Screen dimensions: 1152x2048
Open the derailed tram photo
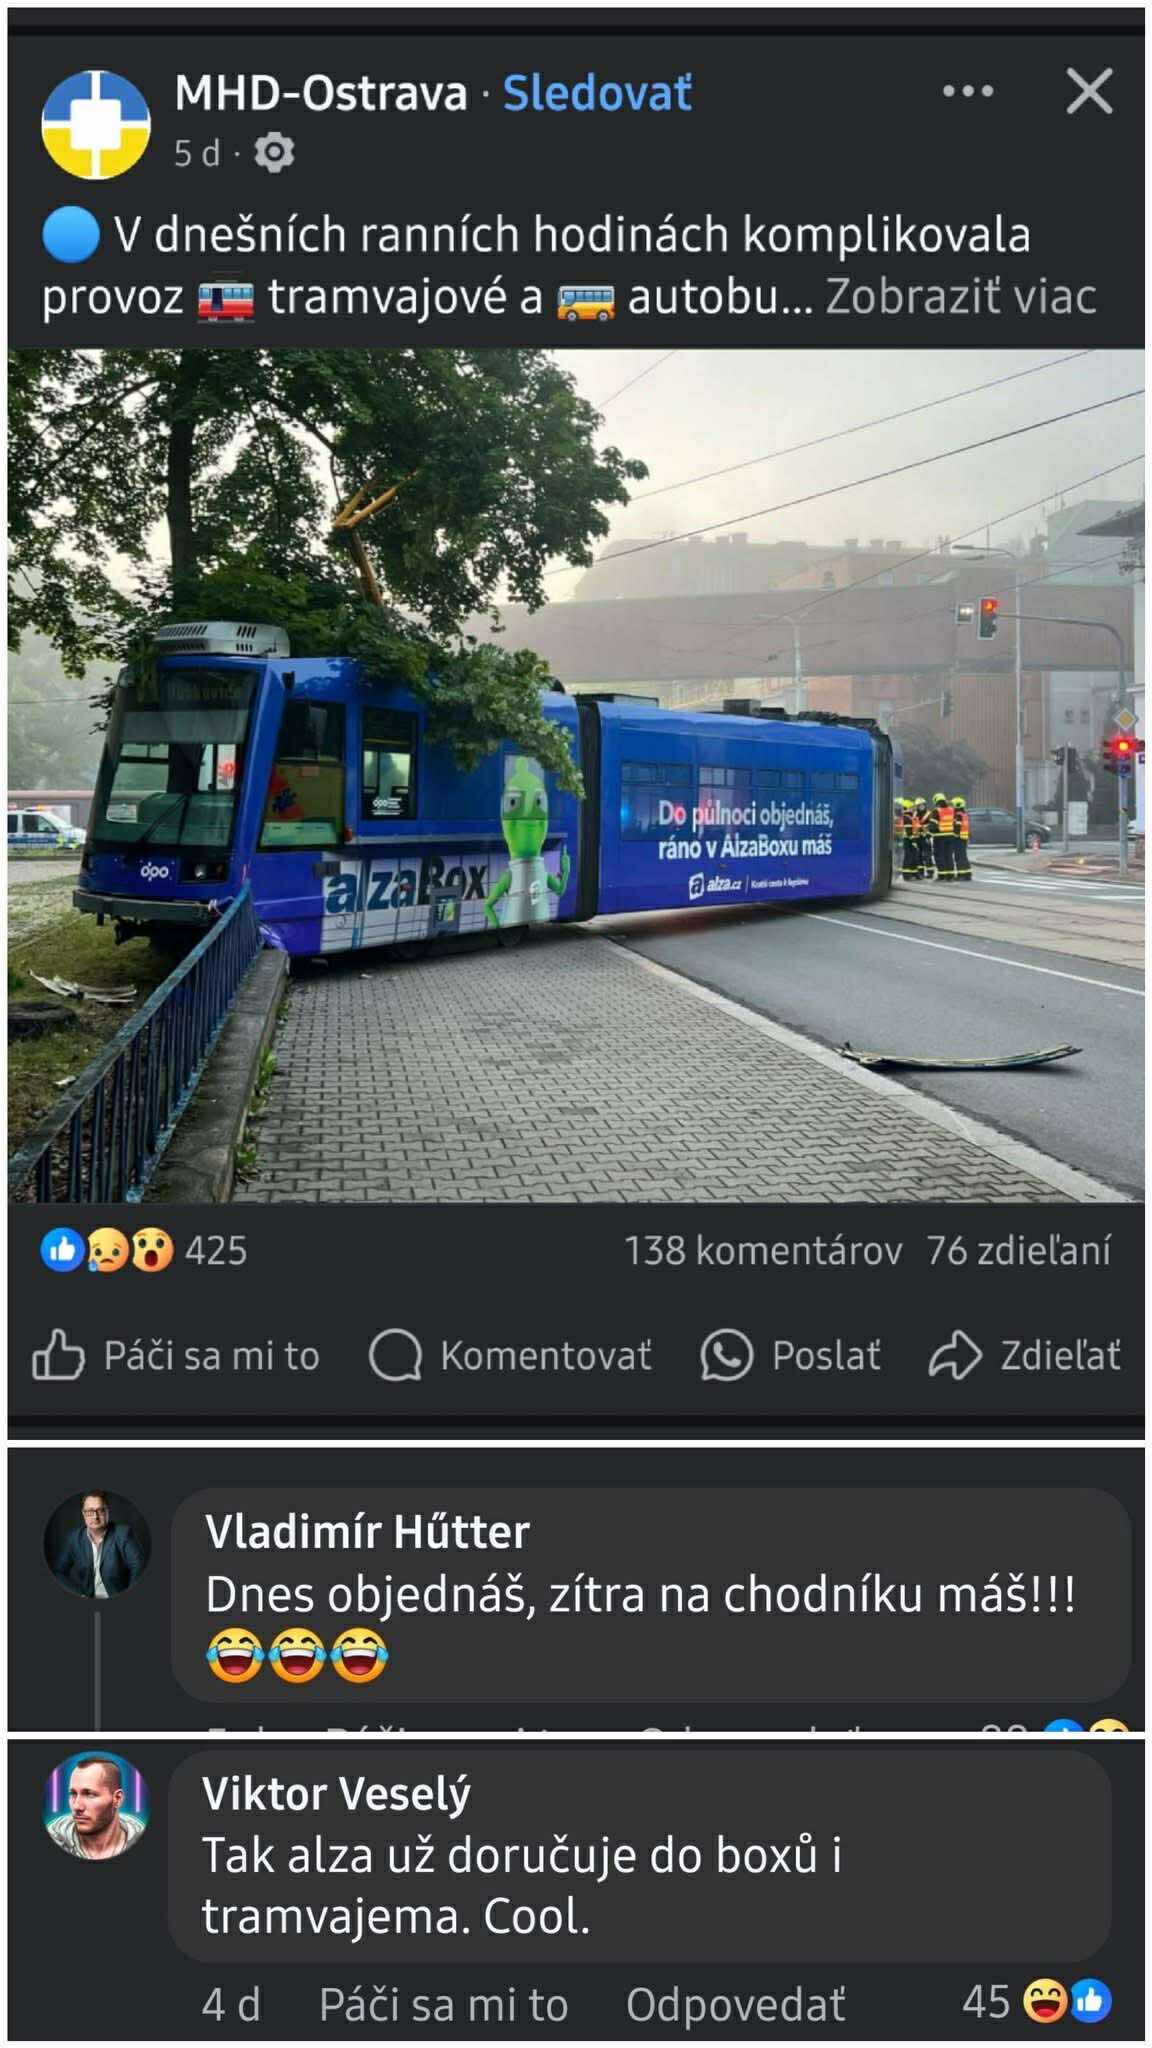click(576, 775)
